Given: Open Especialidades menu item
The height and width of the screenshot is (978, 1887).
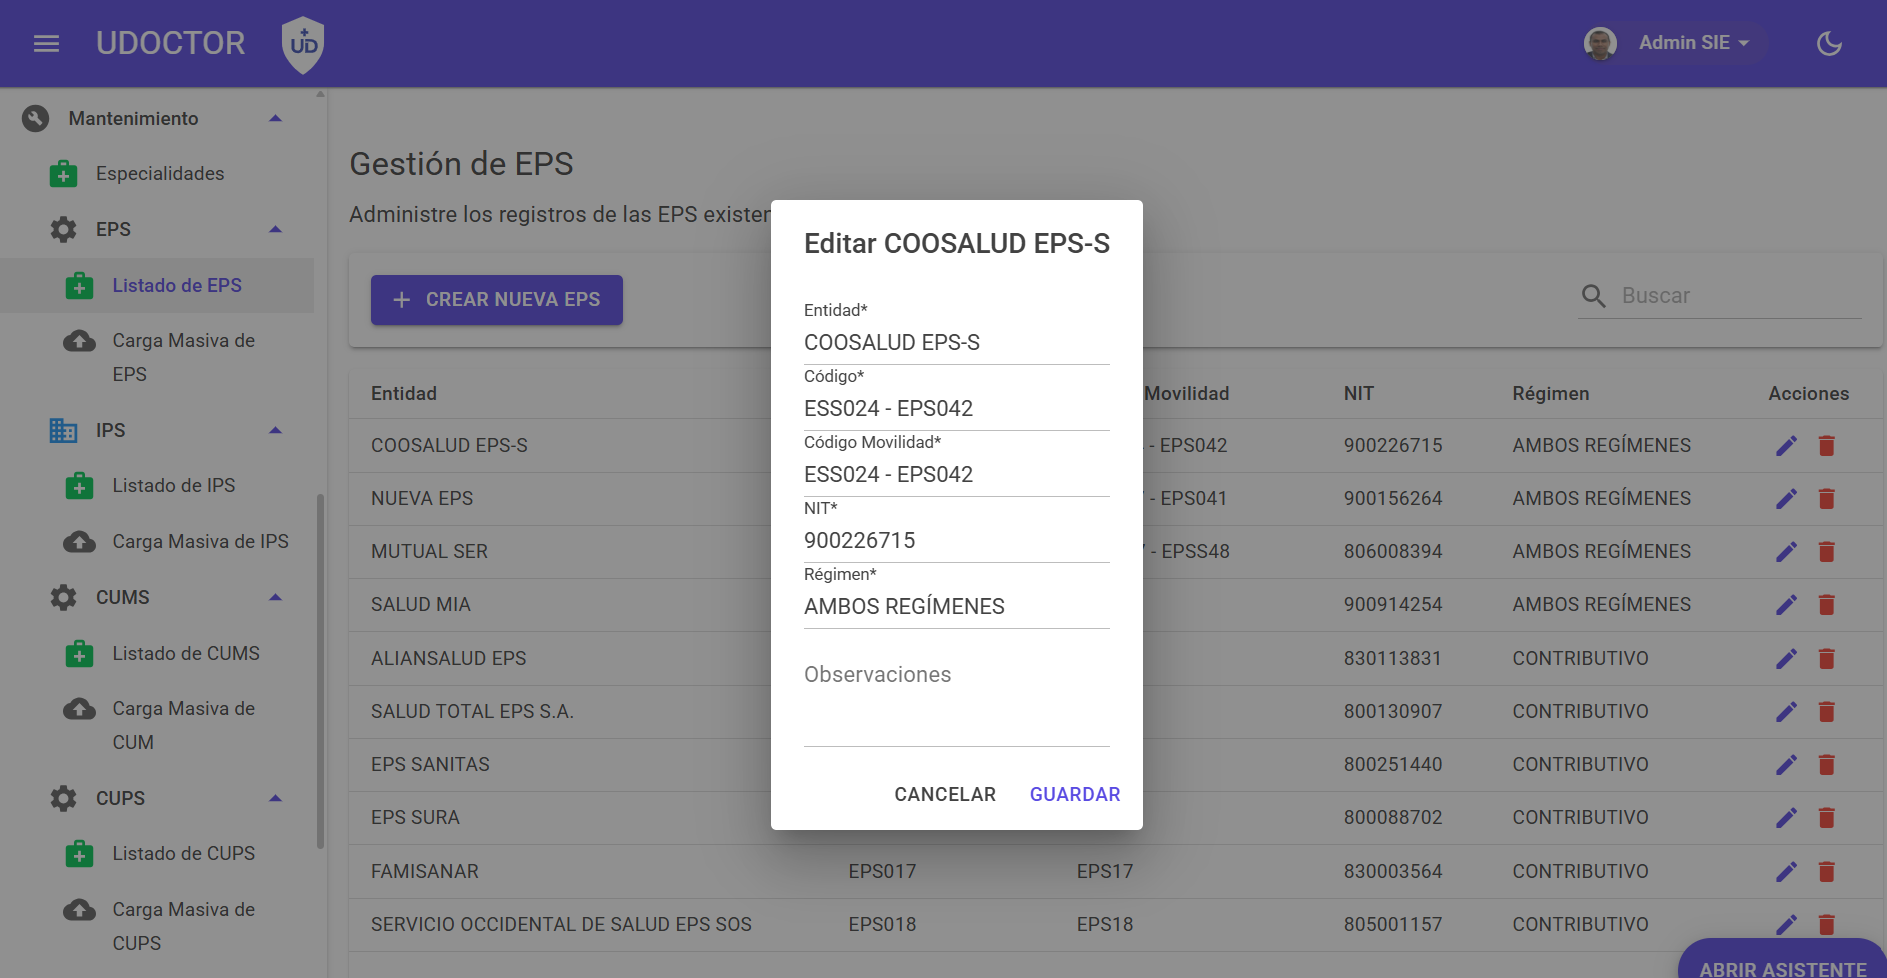Looking at the screenshot, I should click(160, 174).
